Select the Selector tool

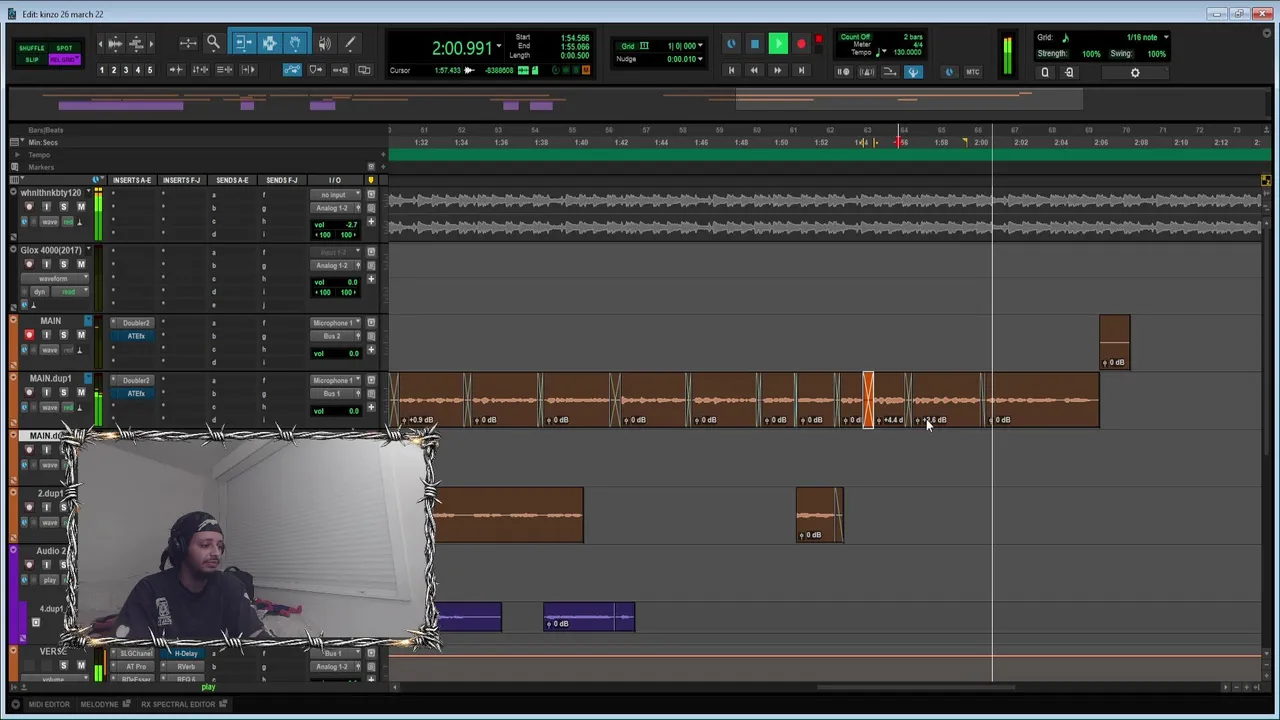269,43
